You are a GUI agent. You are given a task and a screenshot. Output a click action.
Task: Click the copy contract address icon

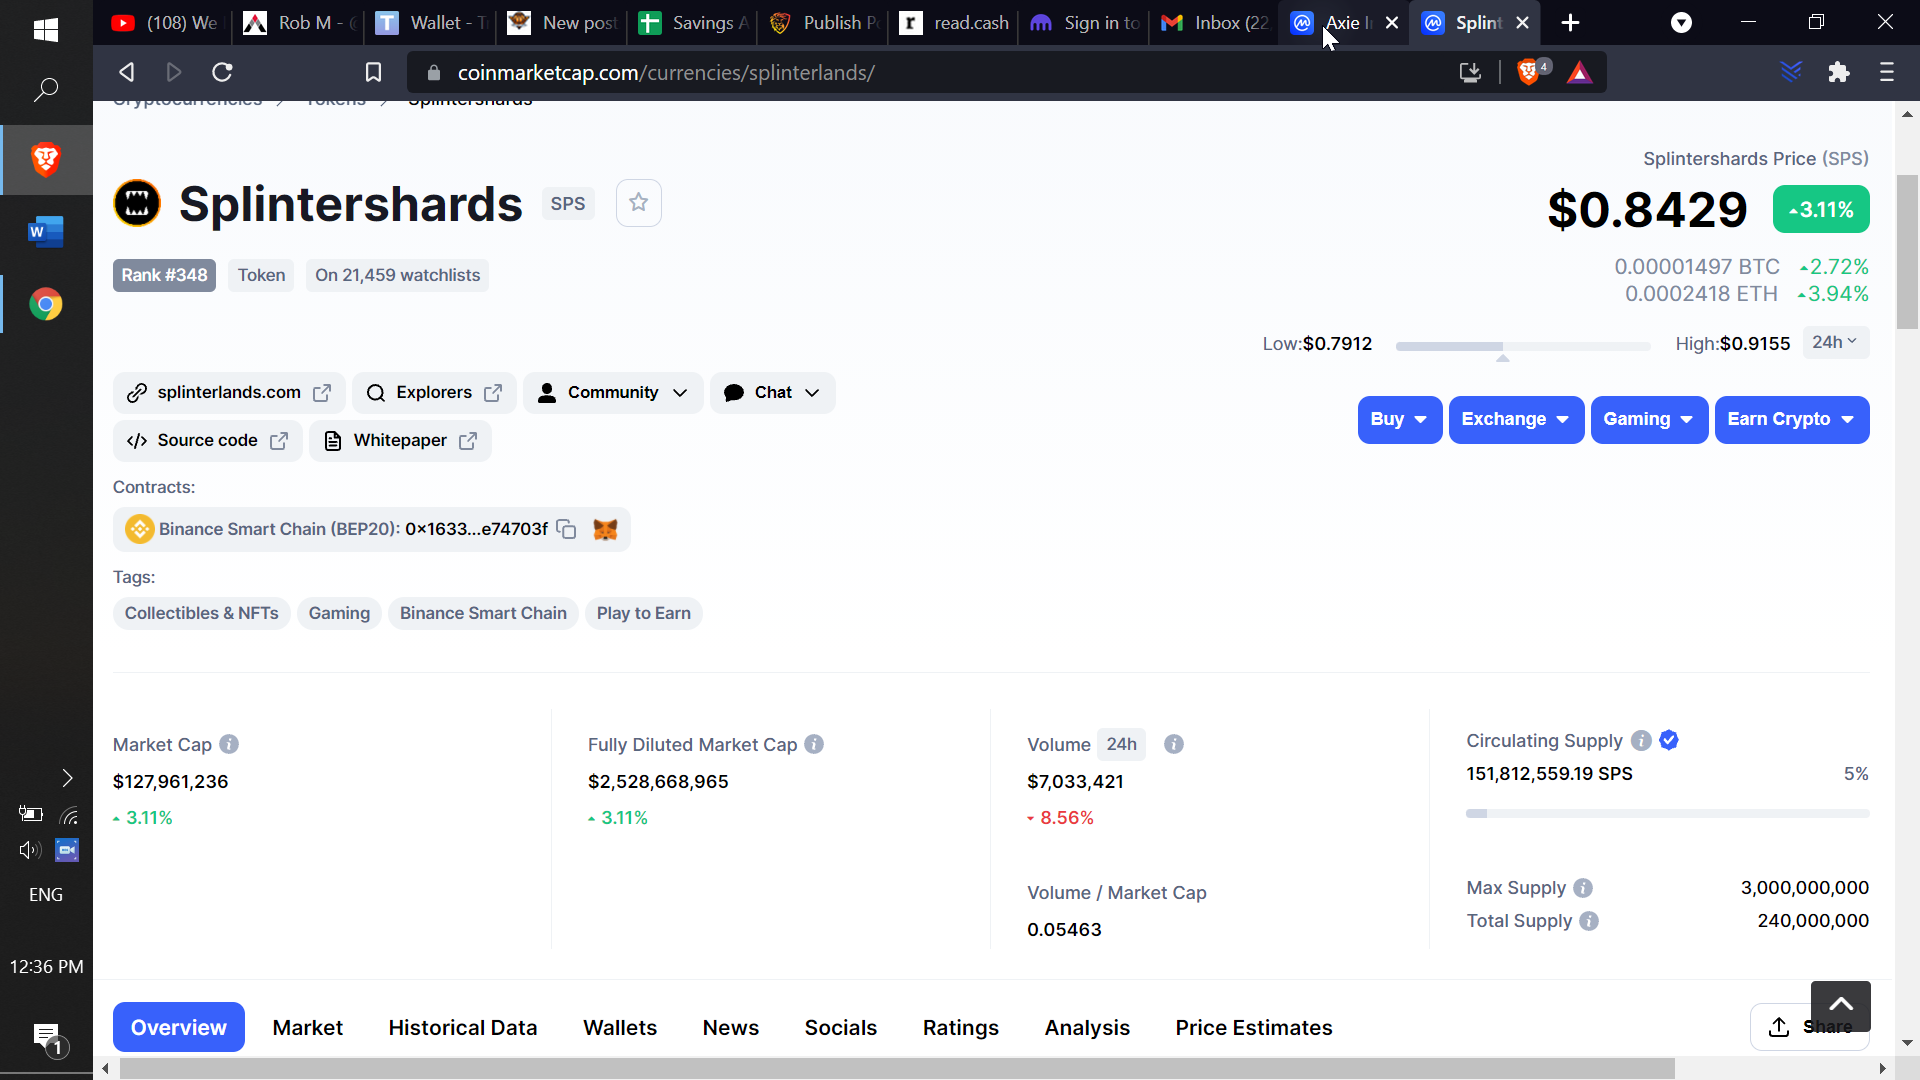click(566, 527)
